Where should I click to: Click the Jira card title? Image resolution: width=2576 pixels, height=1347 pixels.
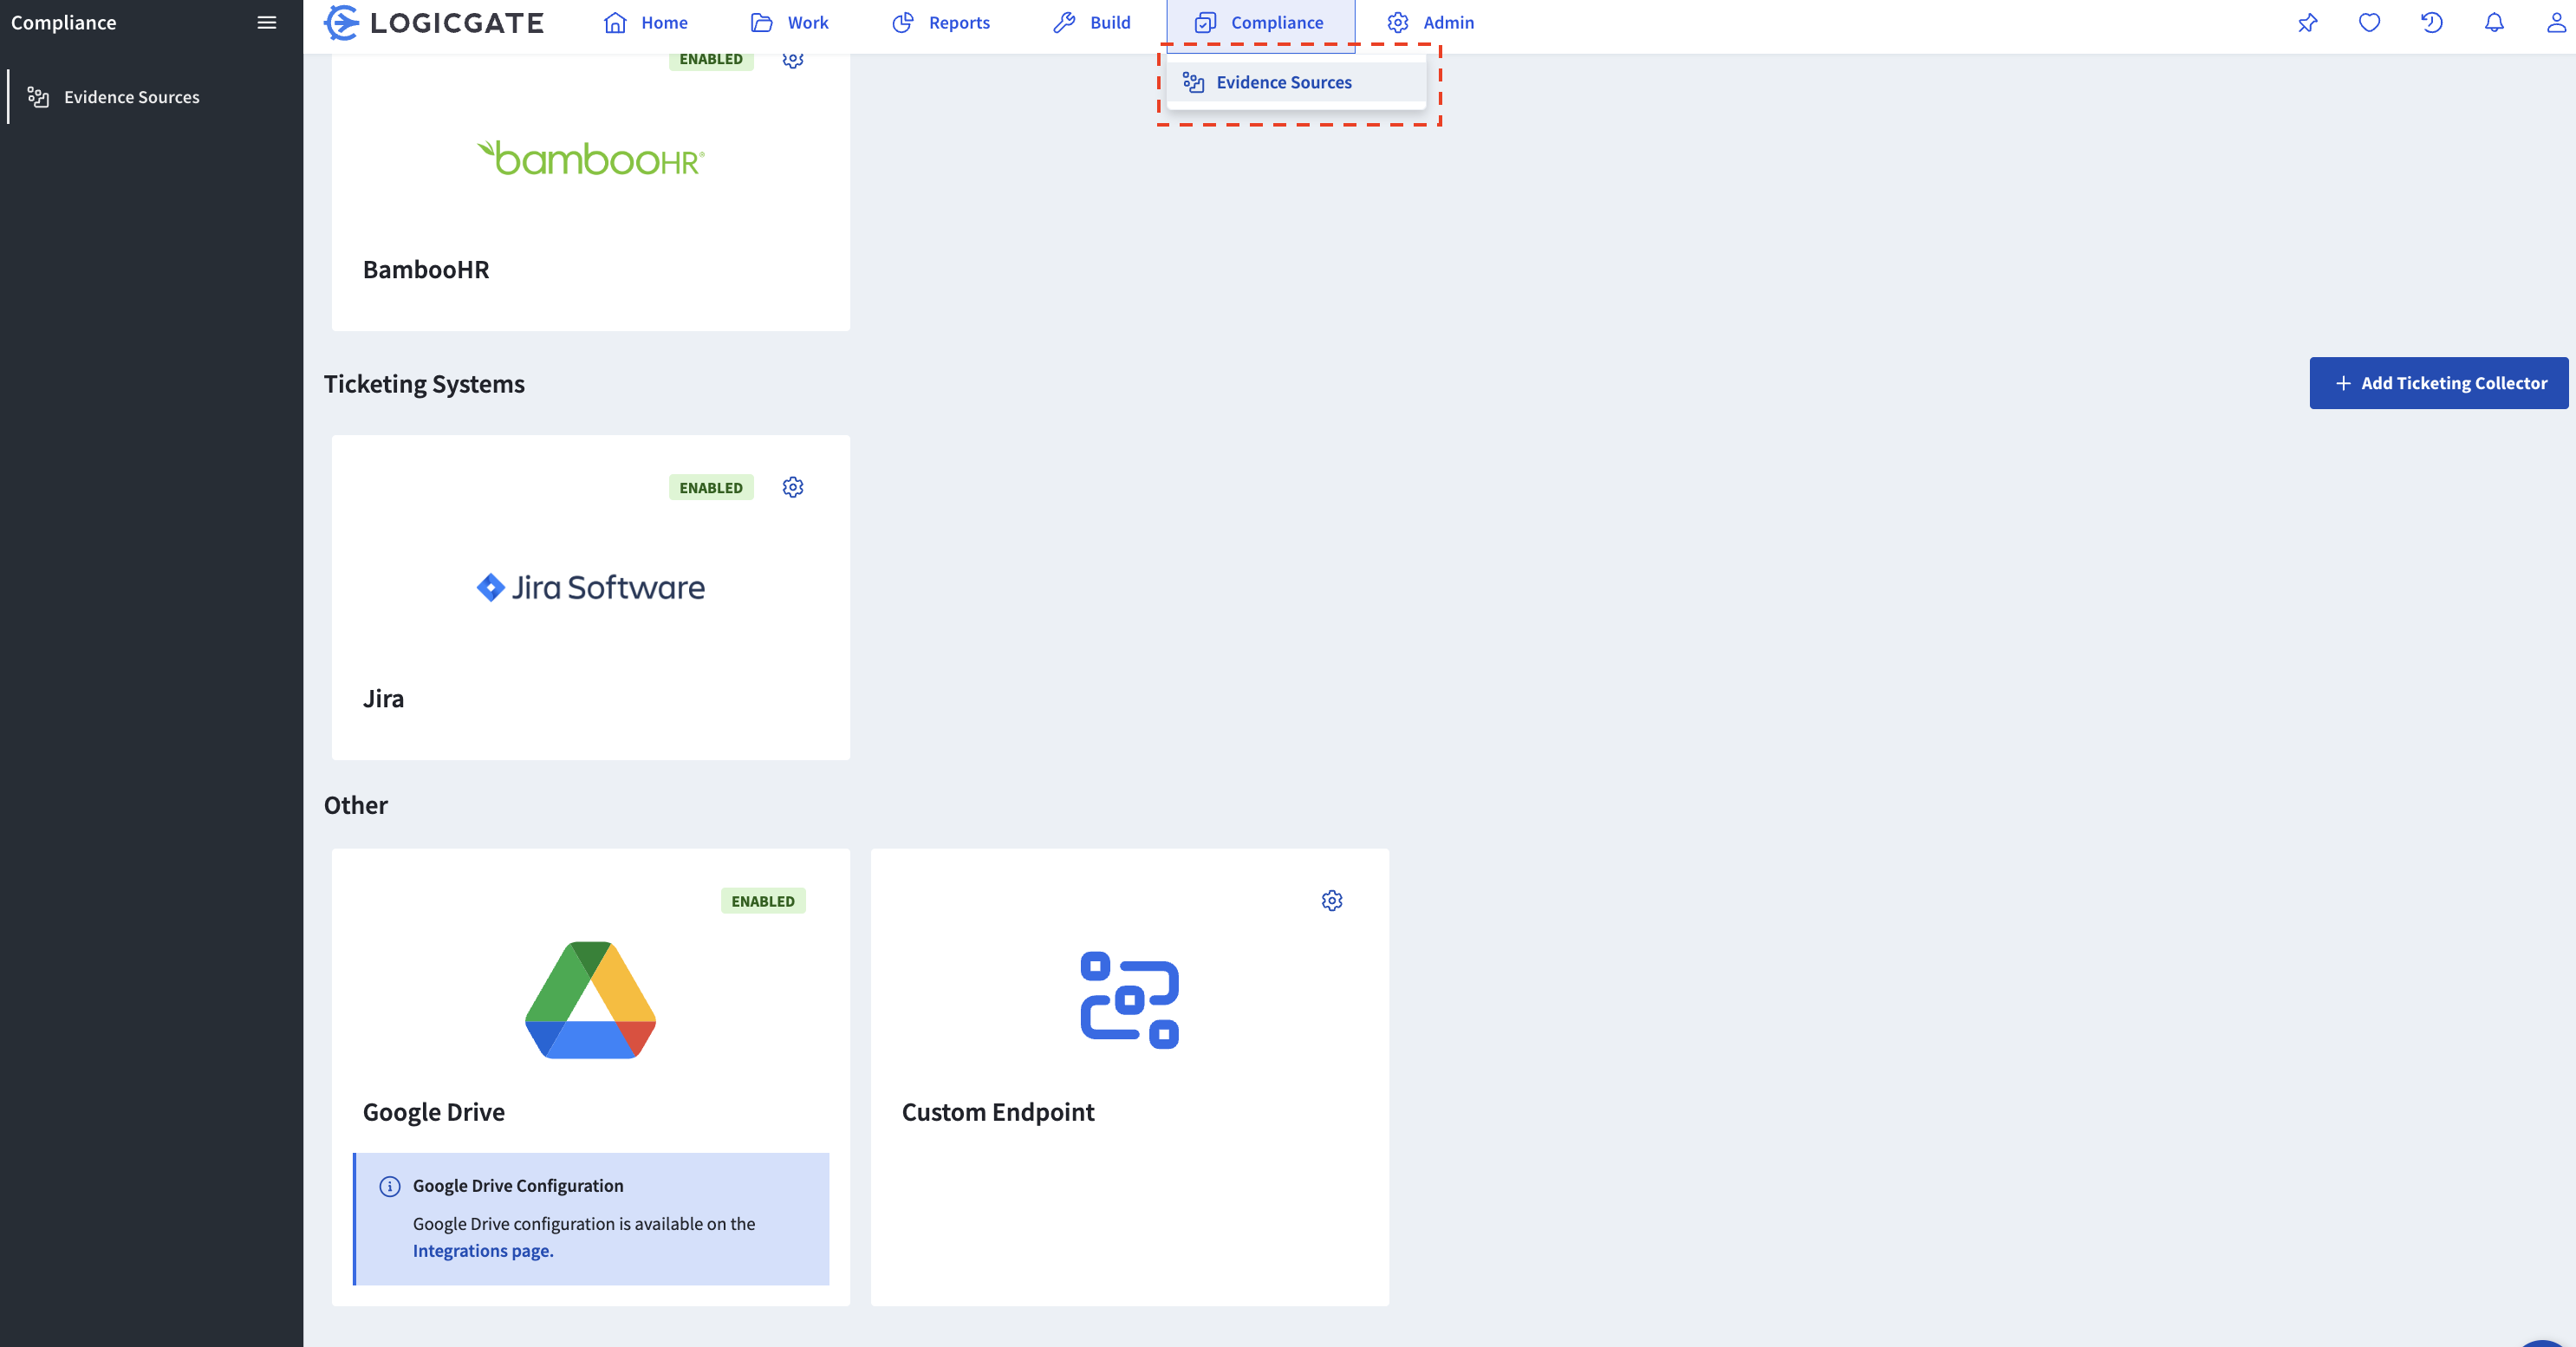383,698
